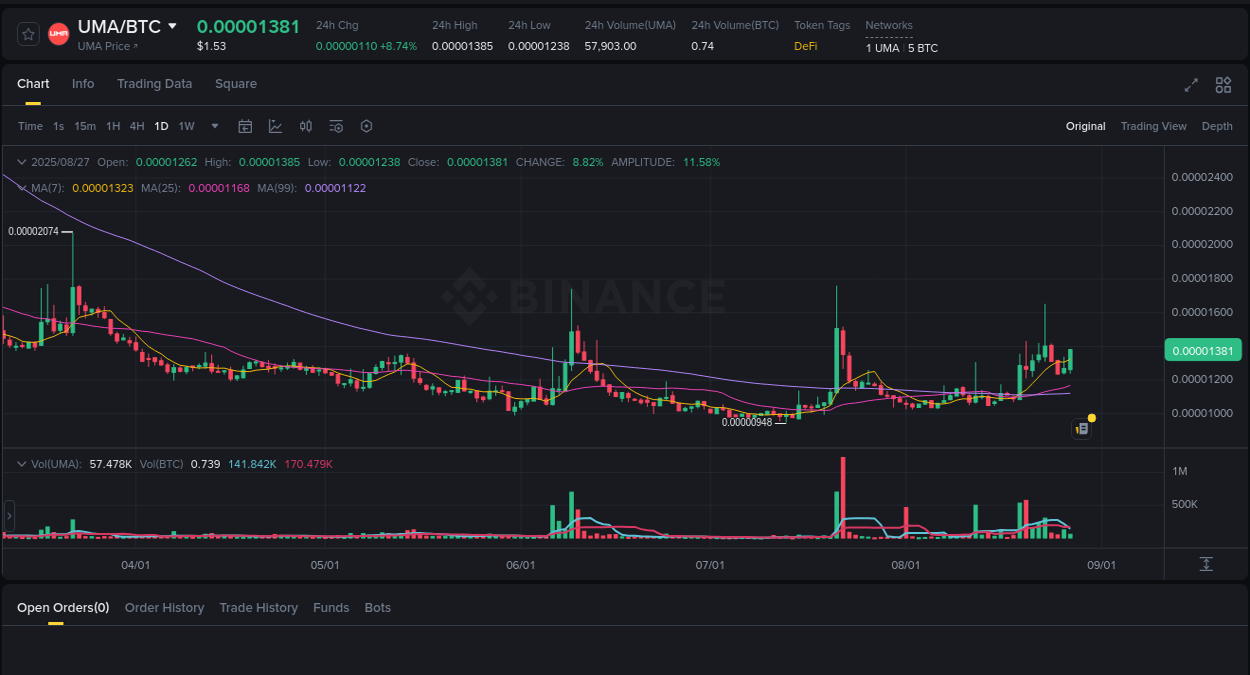Open the technical indicators line-chart icon
The width and height of the screenshot is (1250, 675).
click(x=275, y=126)
